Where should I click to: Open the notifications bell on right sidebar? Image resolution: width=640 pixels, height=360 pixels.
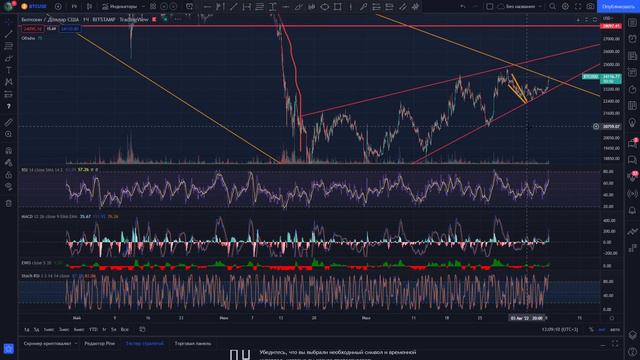click(632, 211)
